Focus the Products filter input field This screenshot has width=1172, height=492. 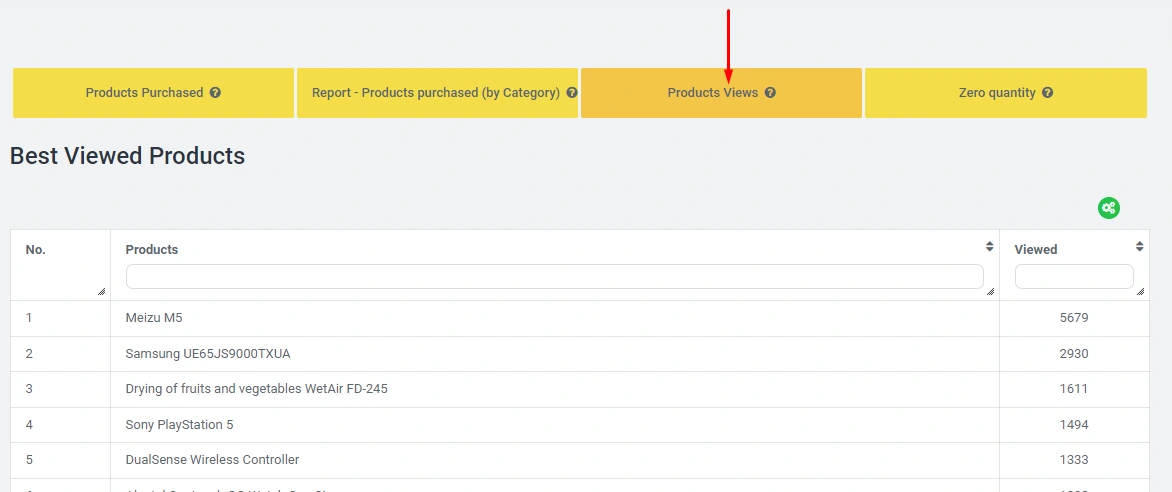[x=554, y=277]
